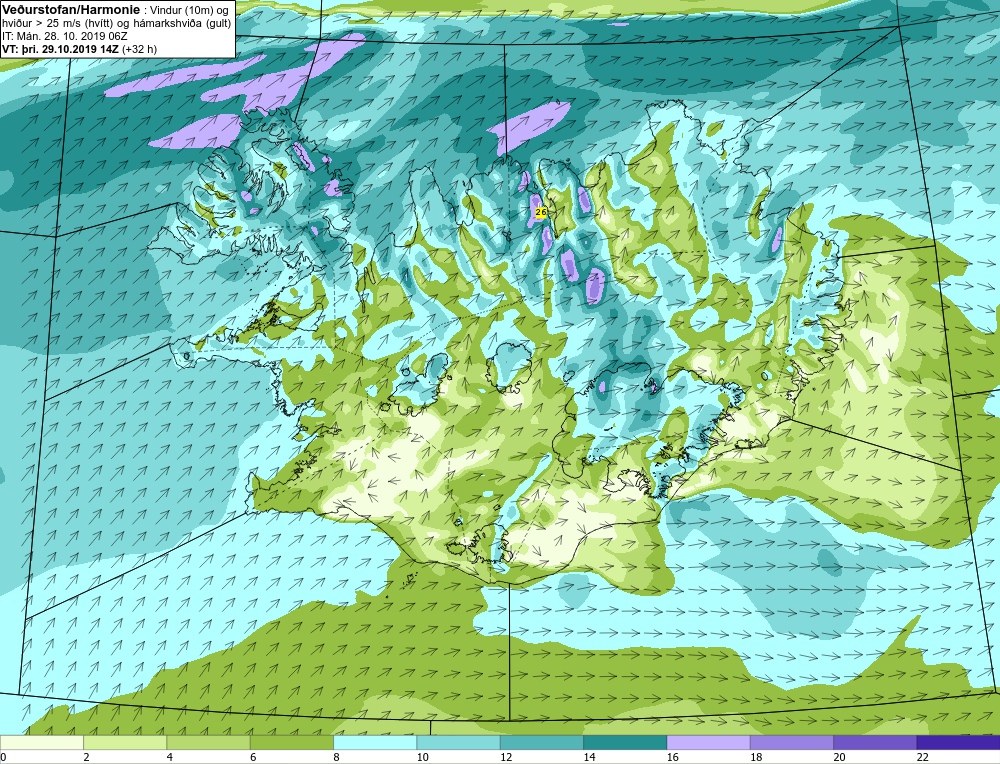Select the 14–16 m/s dark teal legend swatch
The image size is (1000, 764).
click(625, 742)
